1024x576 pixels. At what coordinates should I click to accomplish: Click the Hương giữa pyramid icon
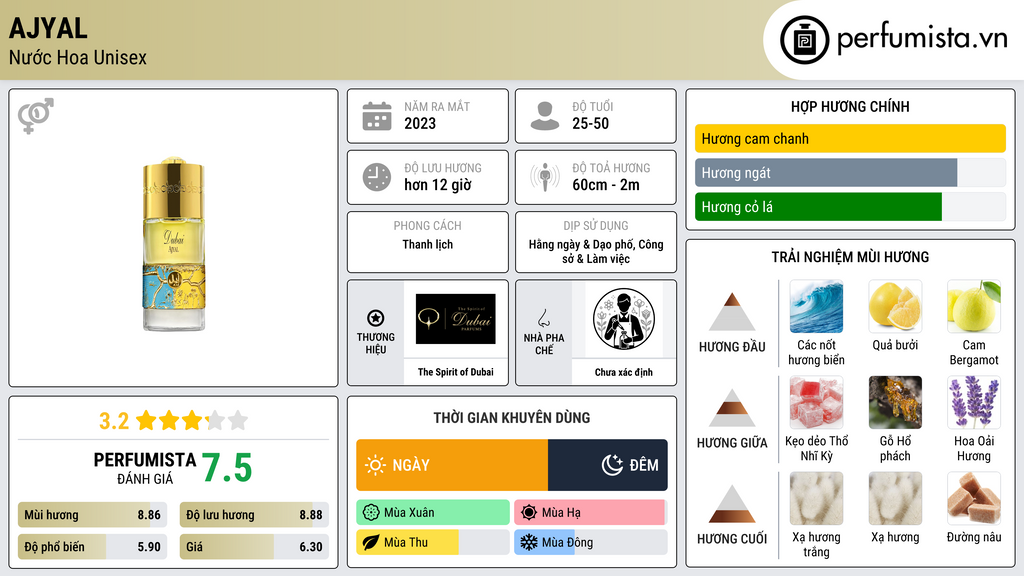click(732, 408)
